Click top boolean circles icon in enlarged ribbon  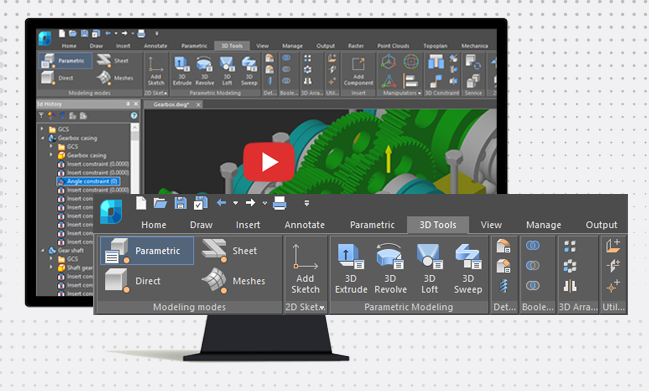[x=533, y=246]
